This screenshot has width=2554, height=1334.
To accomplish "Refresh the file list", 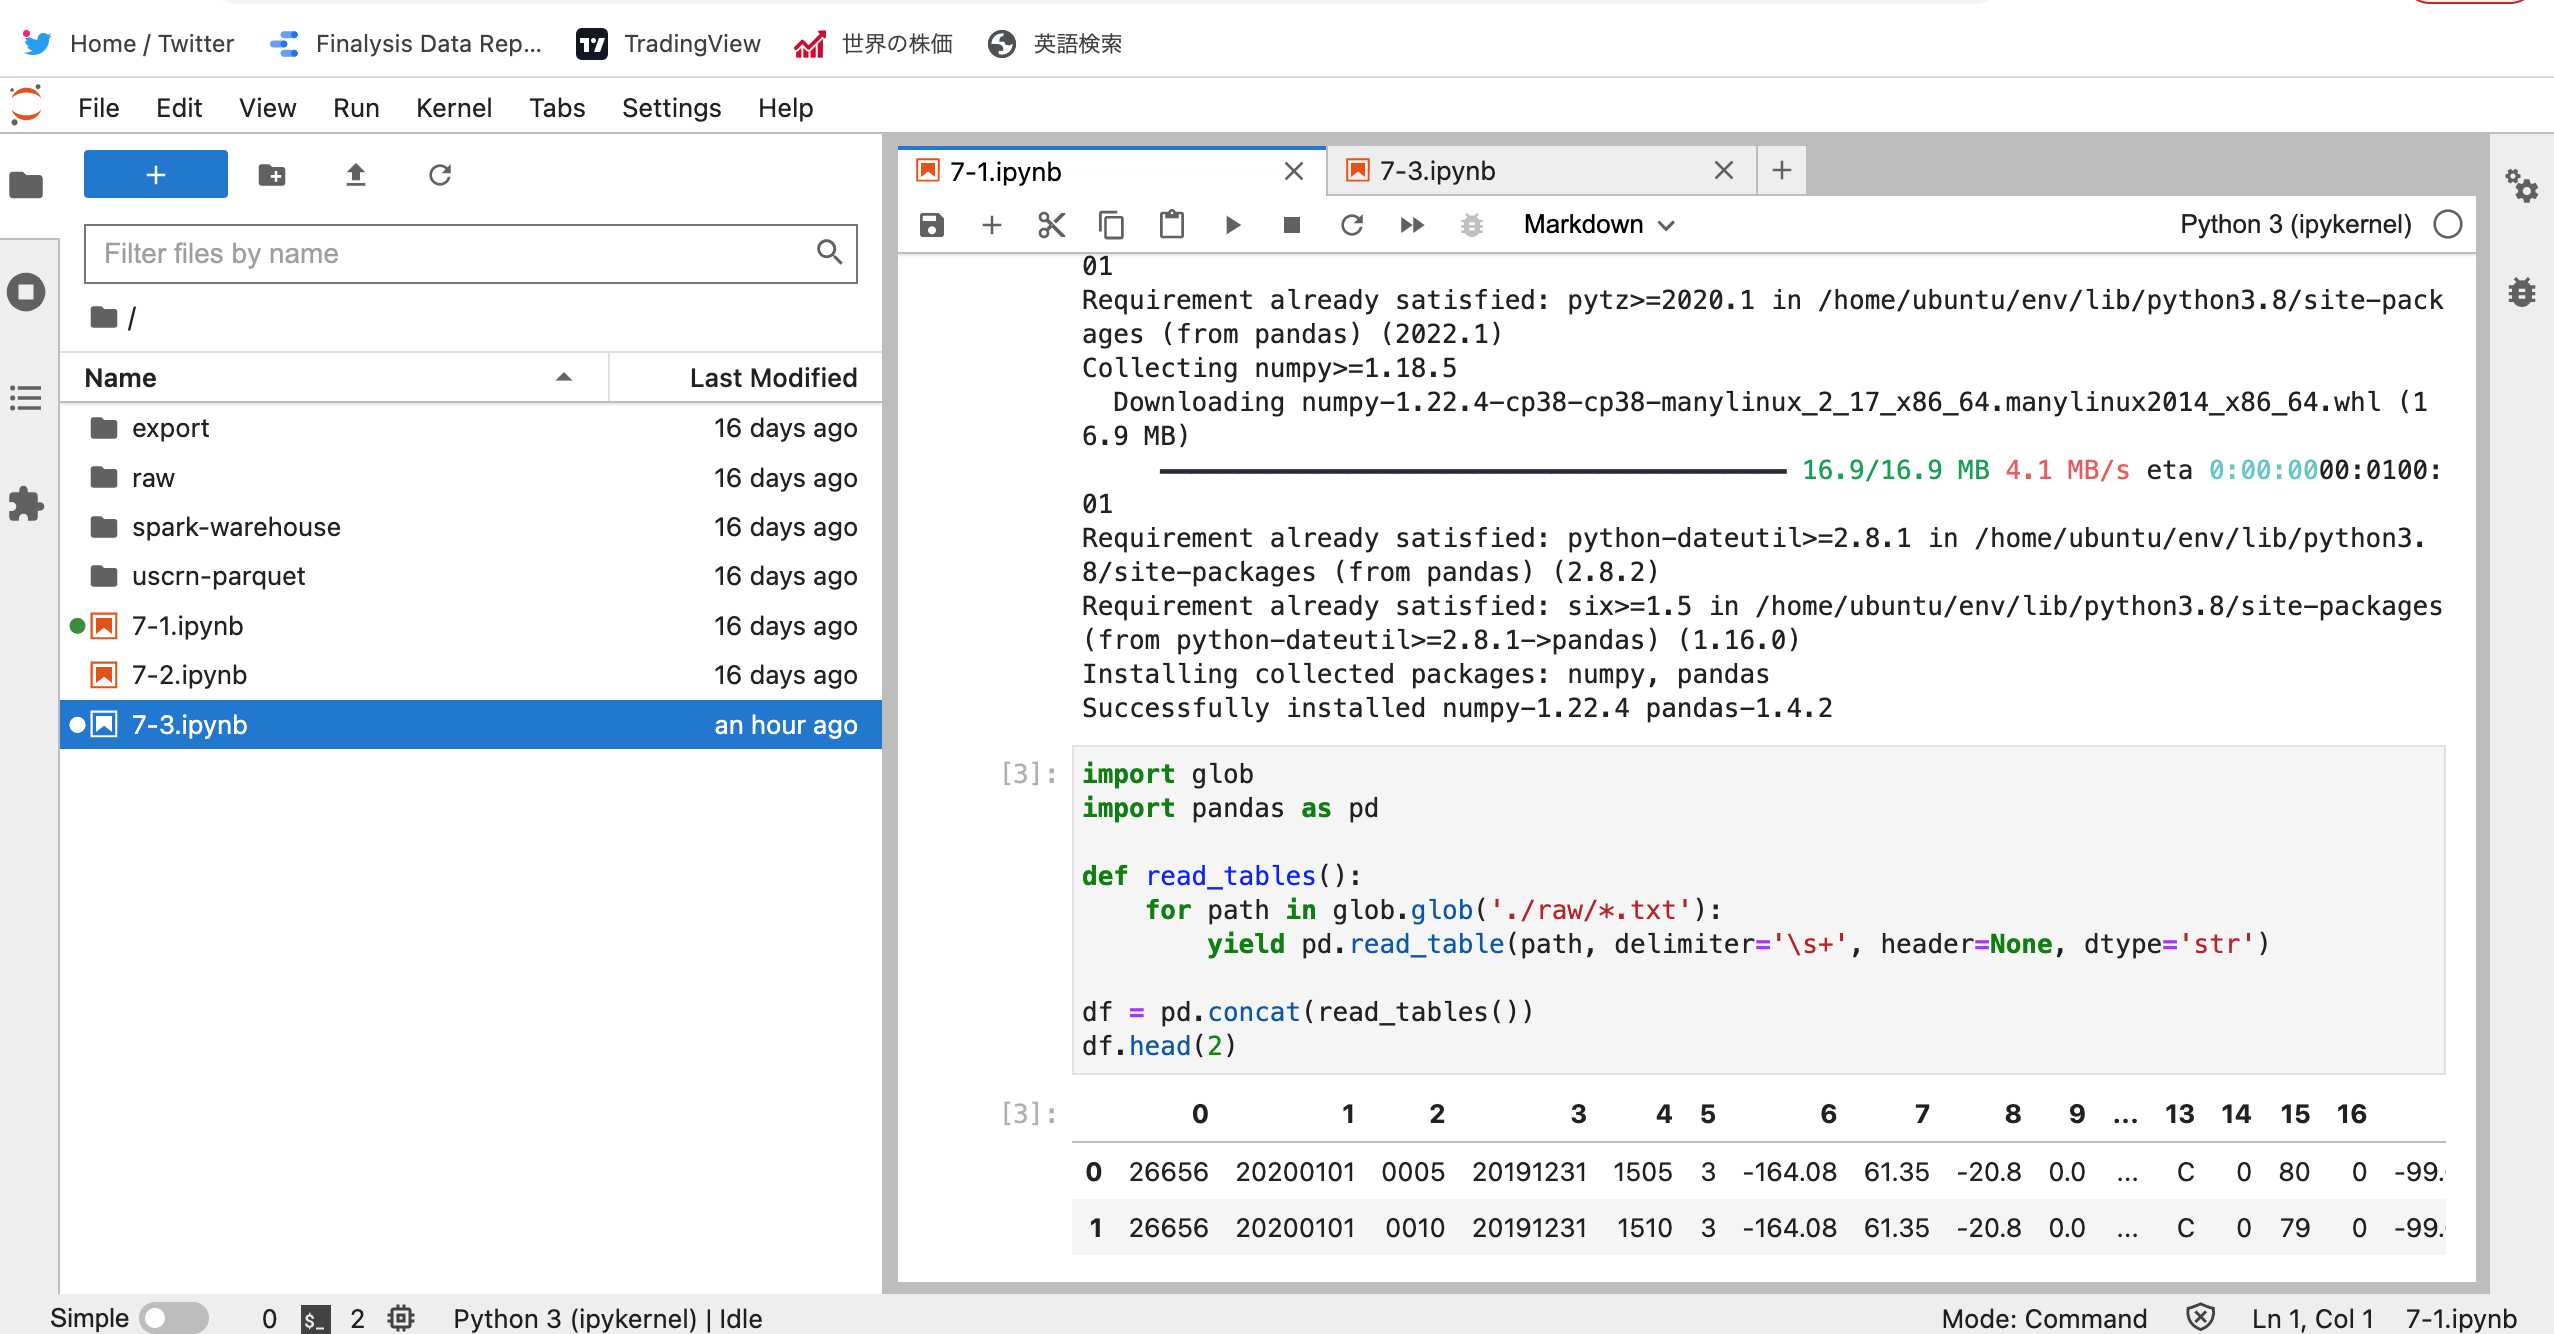I will point(440,175).
